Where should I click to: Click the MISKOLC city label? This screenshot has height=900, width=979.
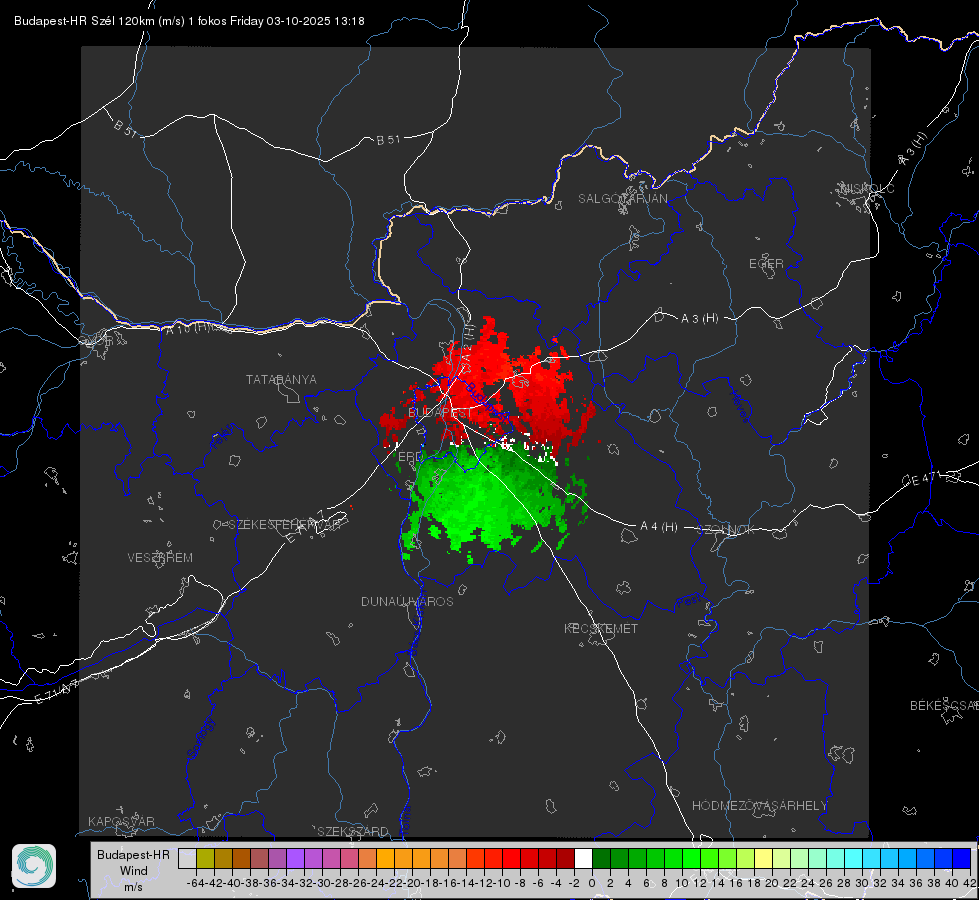coord(867,188)
